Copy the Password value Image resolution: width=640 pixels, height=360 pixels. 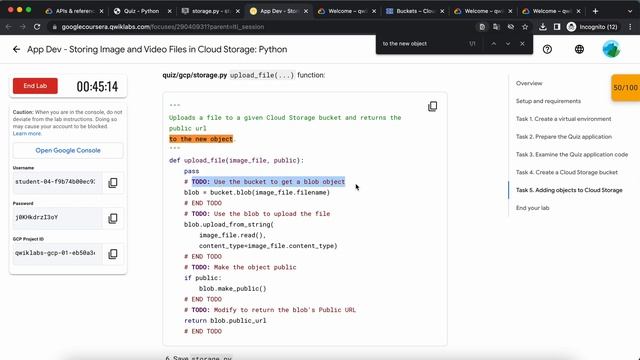click(x=113, y=218)
